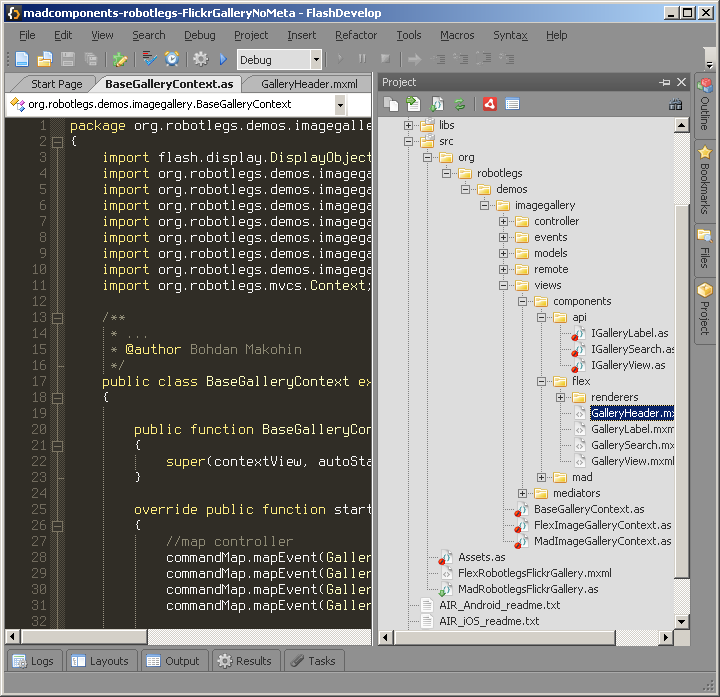Click the New Document toolbar icon
This screenshot has height=697, width=720.
coord(21,60)
